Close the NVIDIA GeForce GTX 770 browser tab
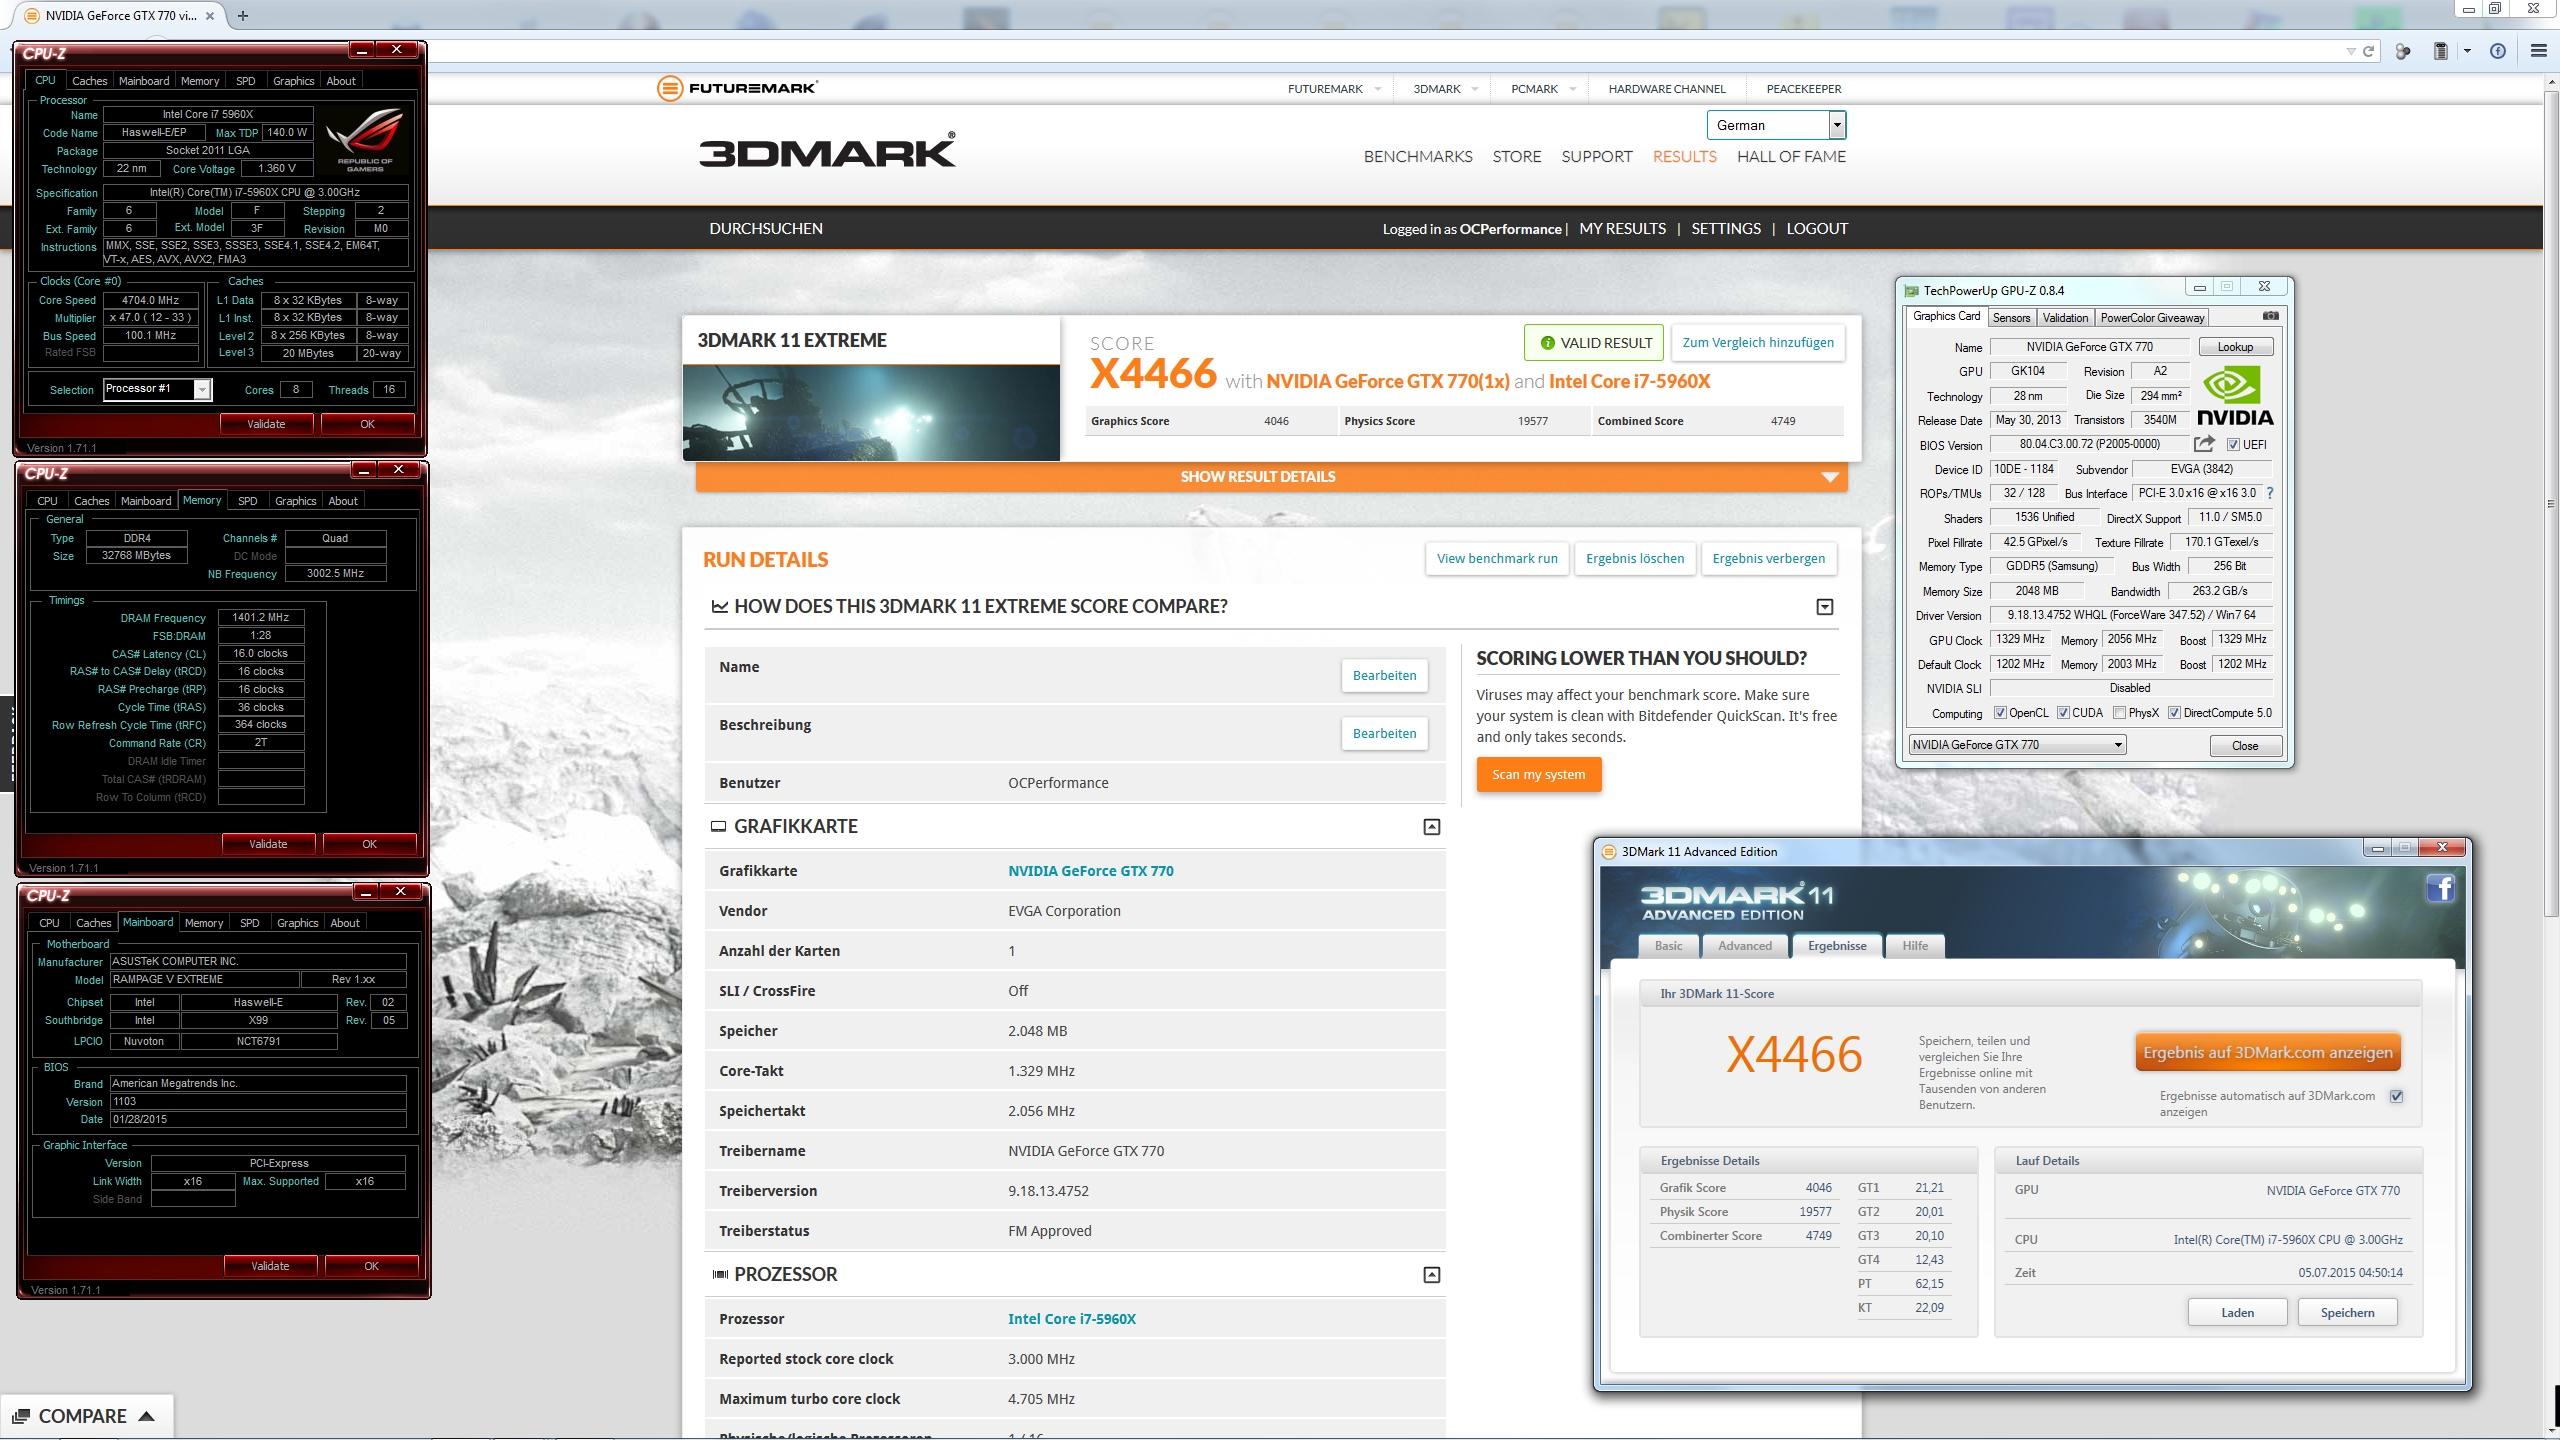This screenshot has width=2560, height=1440. [x=210, y=15]
